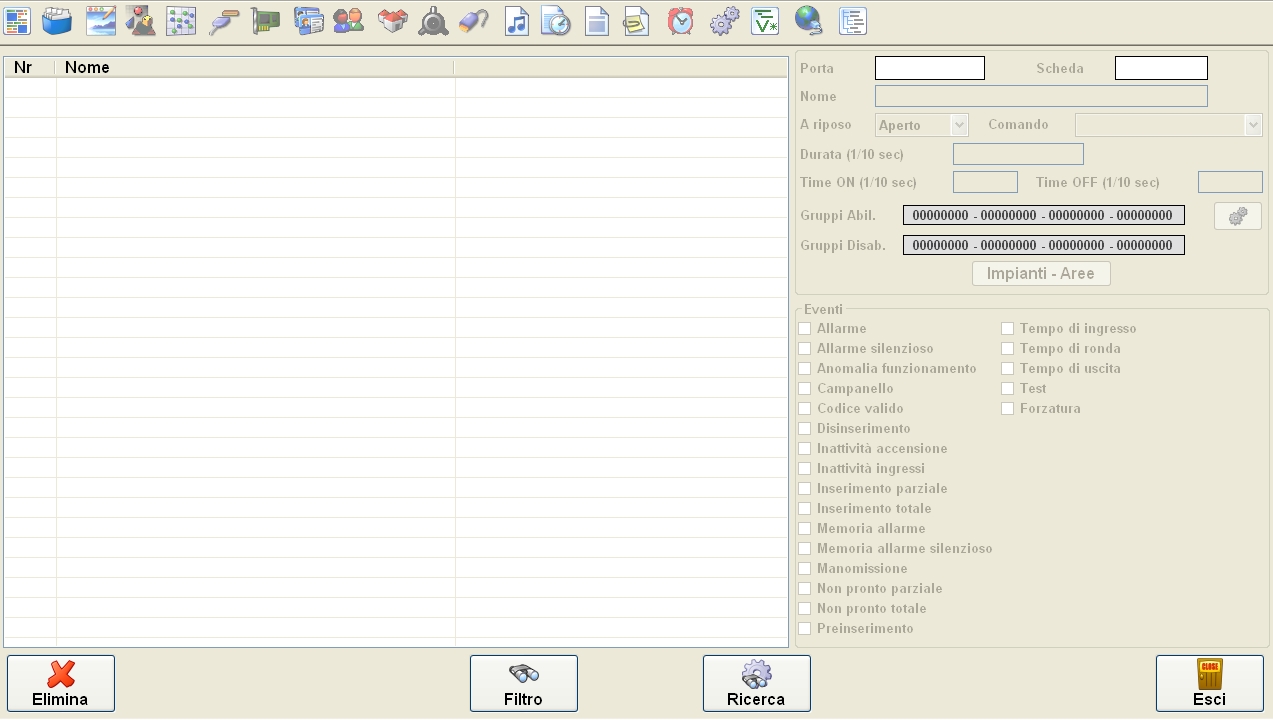
Task: Click the Ricerca button
Action: tap(756, 684)
